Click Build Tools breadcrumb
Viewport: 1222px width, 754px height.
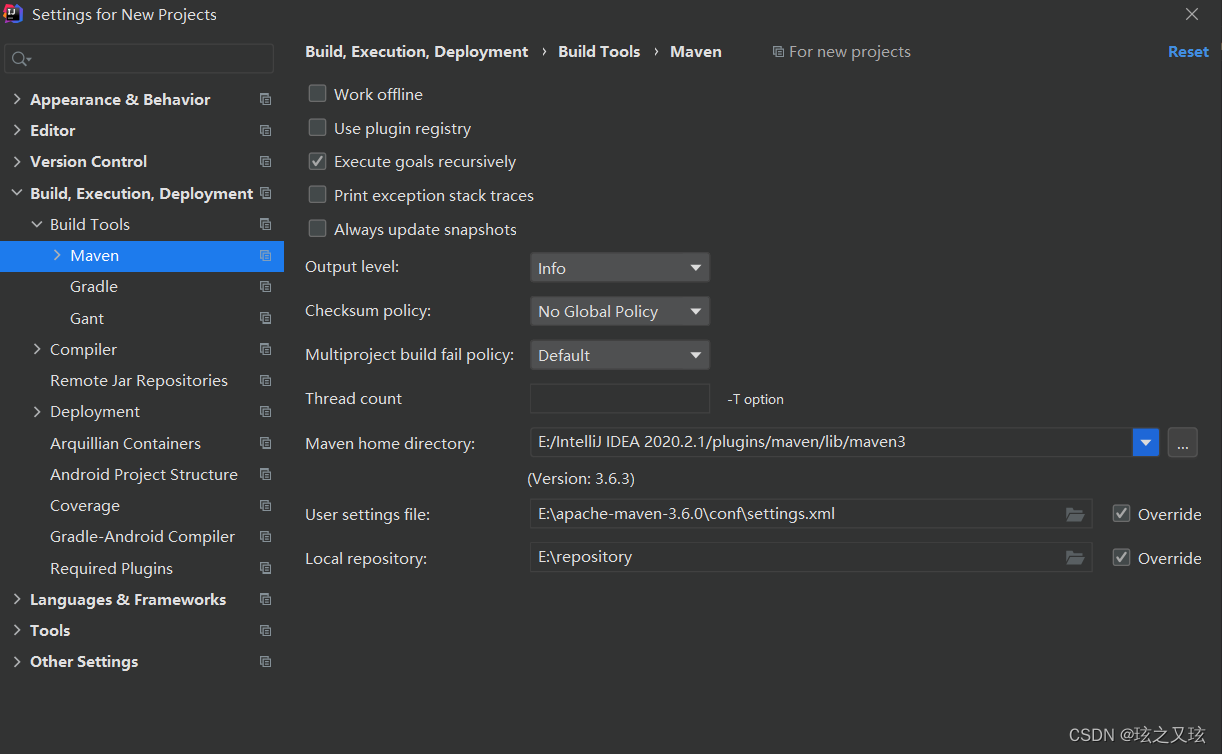pos(599,52)
